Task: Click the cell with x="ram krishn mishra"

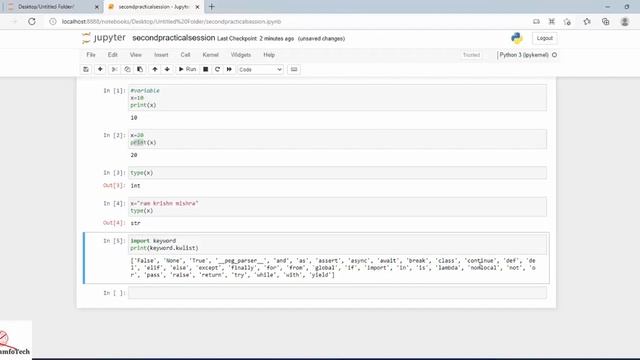Action: pyautogui.click(x=337, y=207)
